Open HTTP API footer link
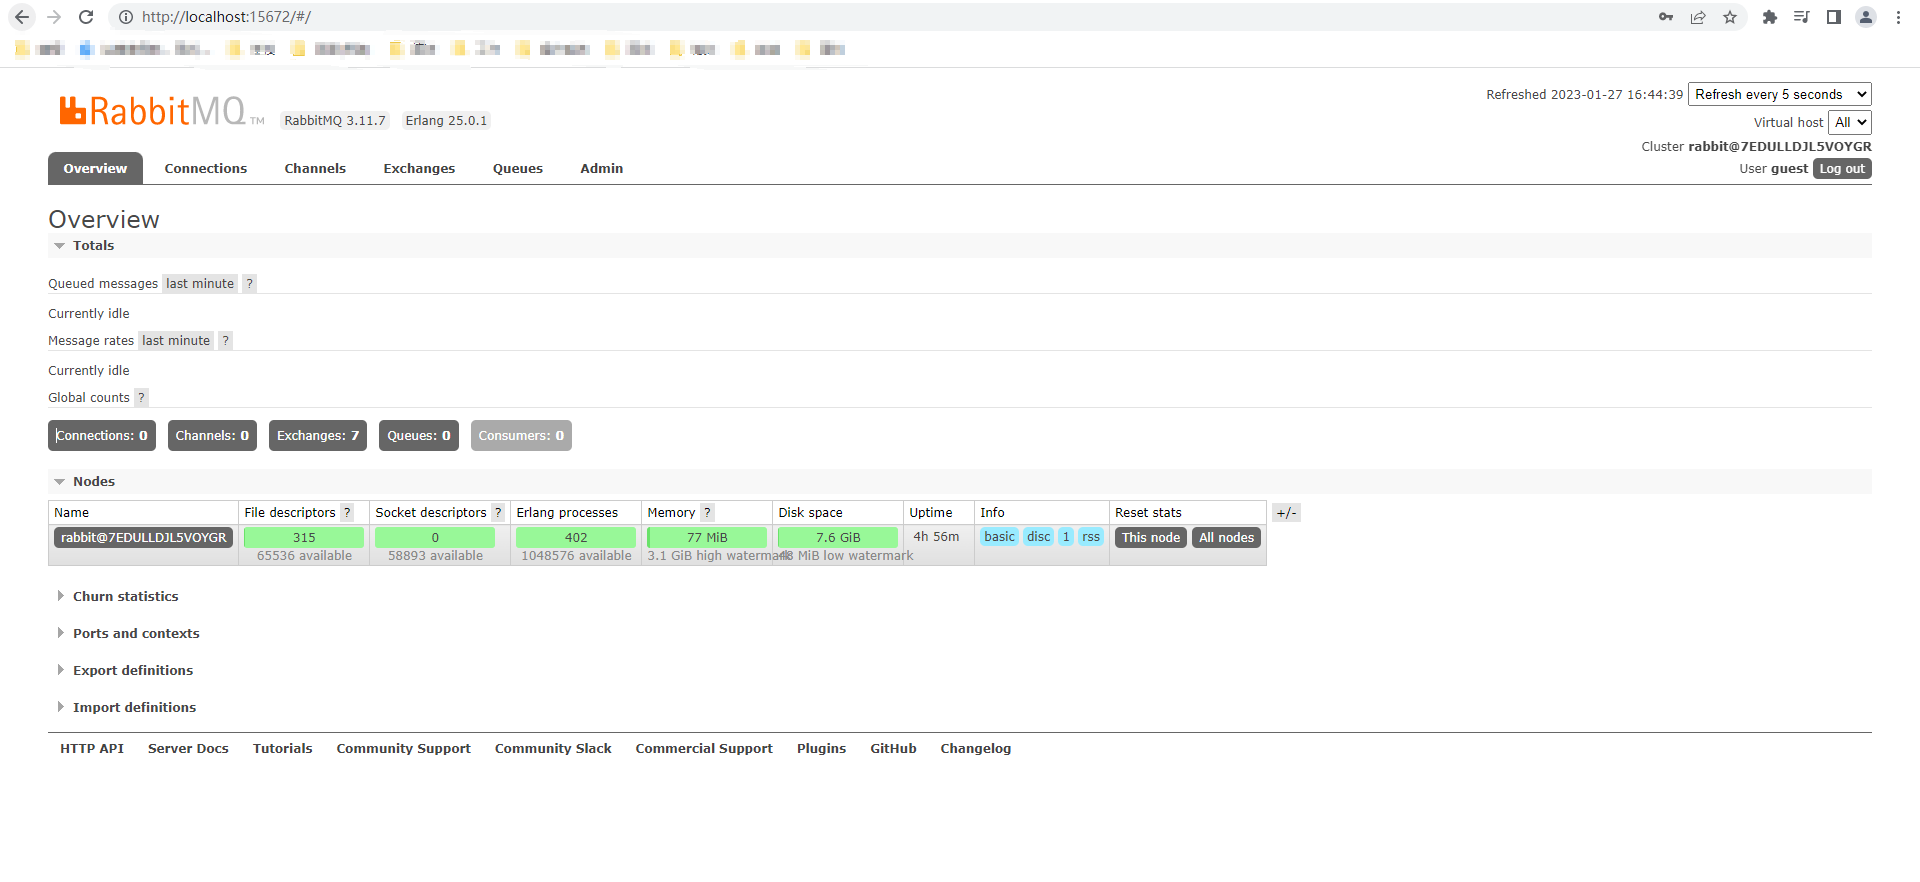 92,749
